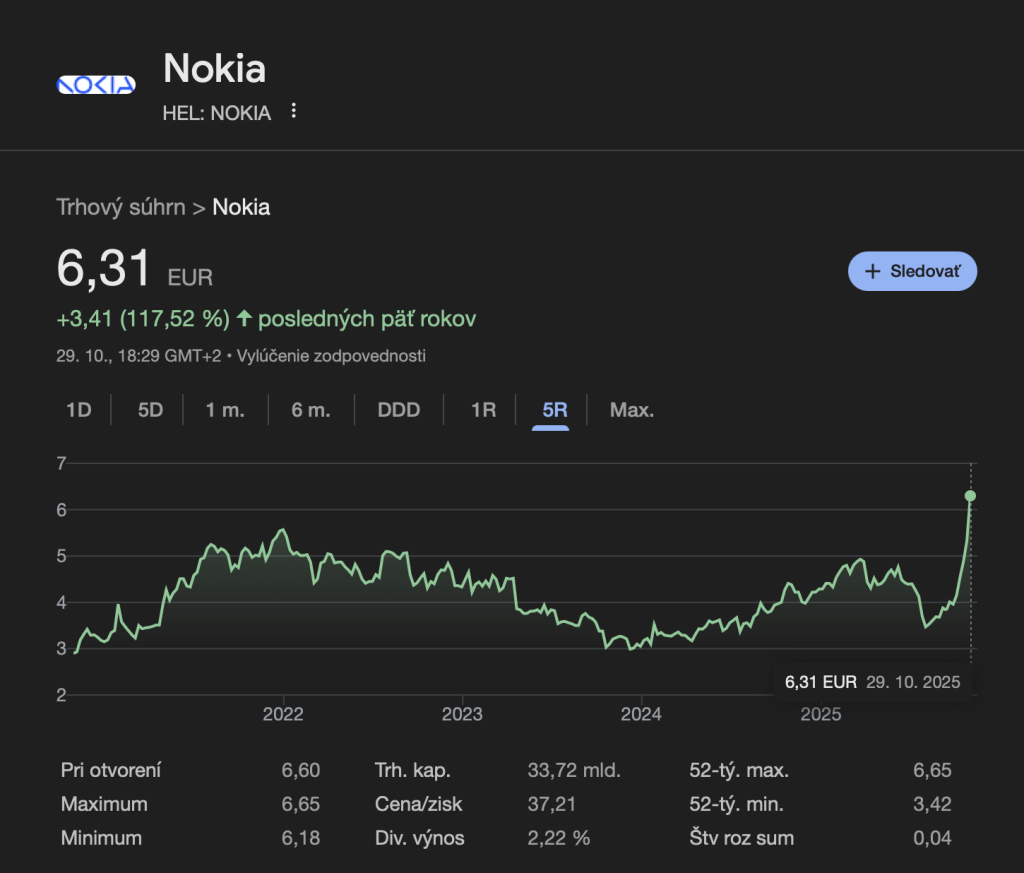Select the 1D time range tab
1024x873 pixels.
78,410
